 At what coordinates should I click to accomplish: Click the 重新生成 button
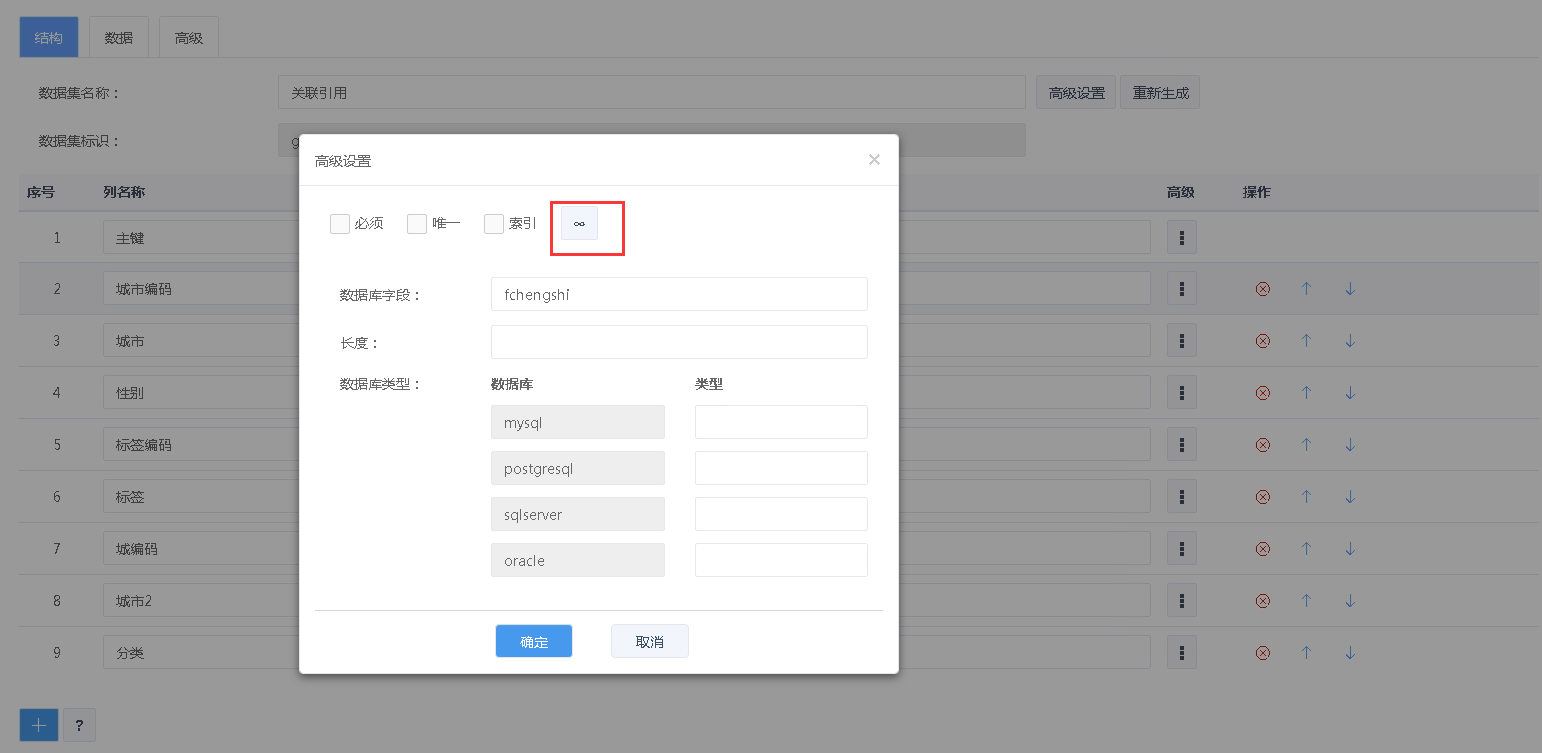tap(1160, 92)
